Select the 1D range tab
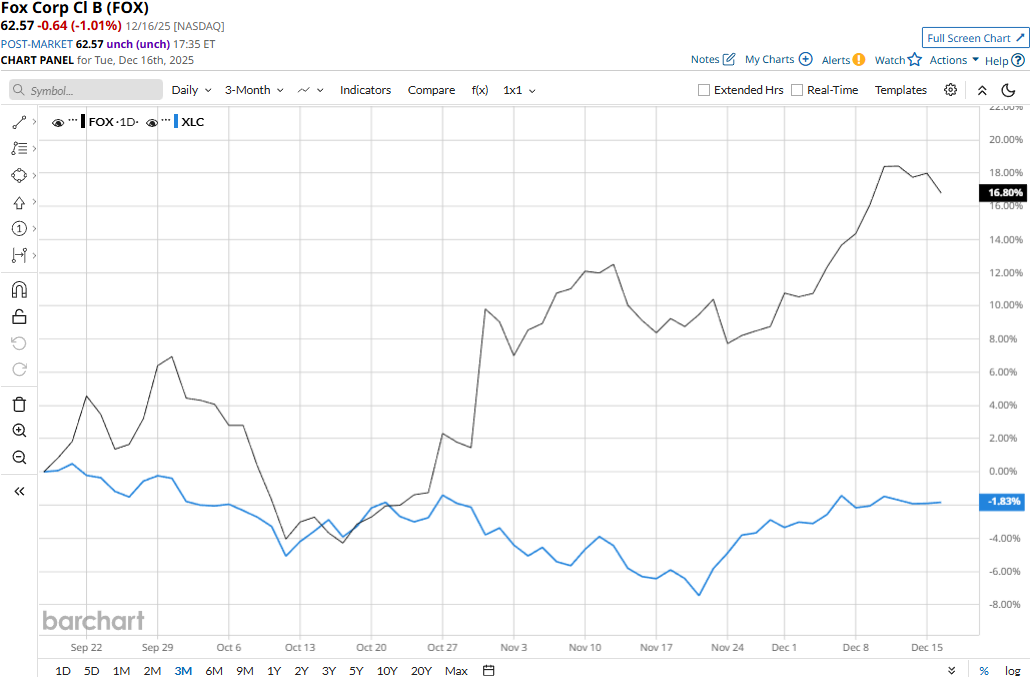 pyautogui.click(x=62, y=670)
